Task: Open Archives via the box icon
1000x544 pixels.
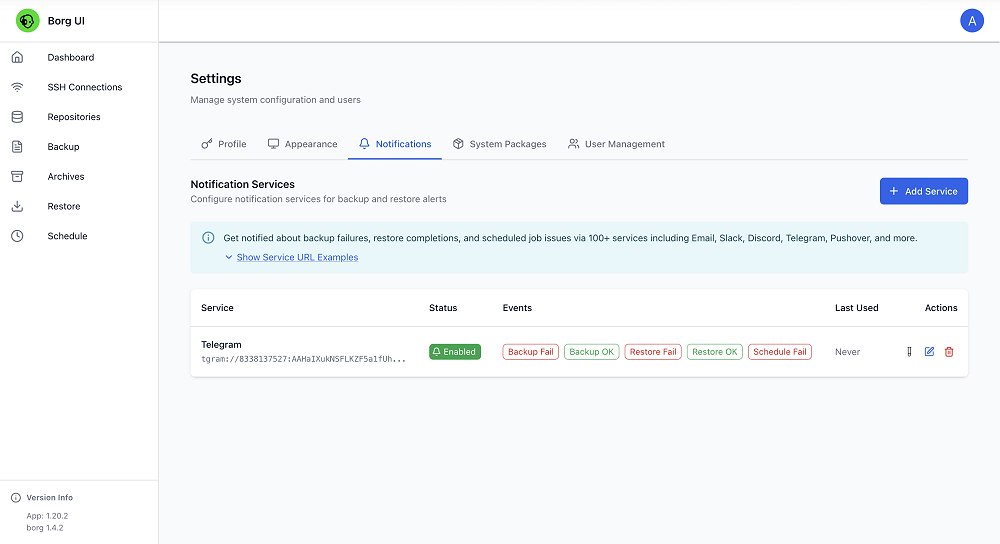Action: (x=17, y=177)
